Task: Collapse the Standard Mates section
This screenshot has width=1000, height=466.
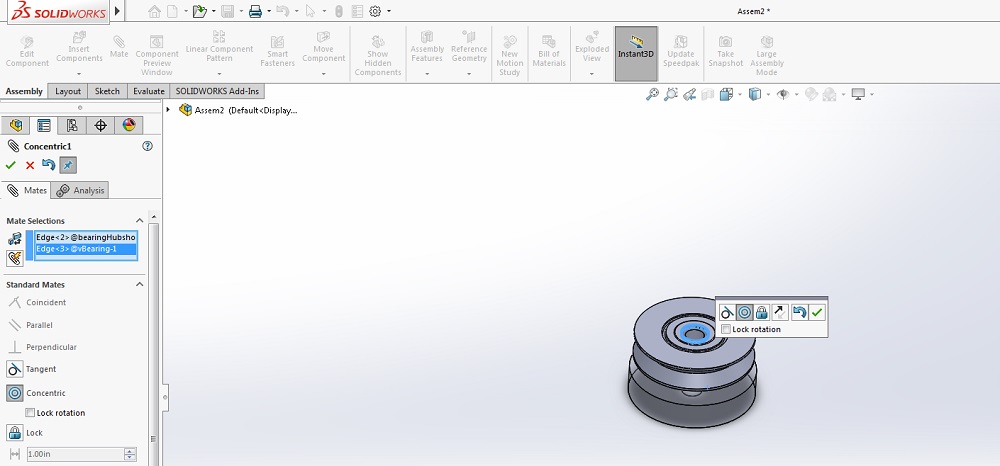Action: point(140,284)
